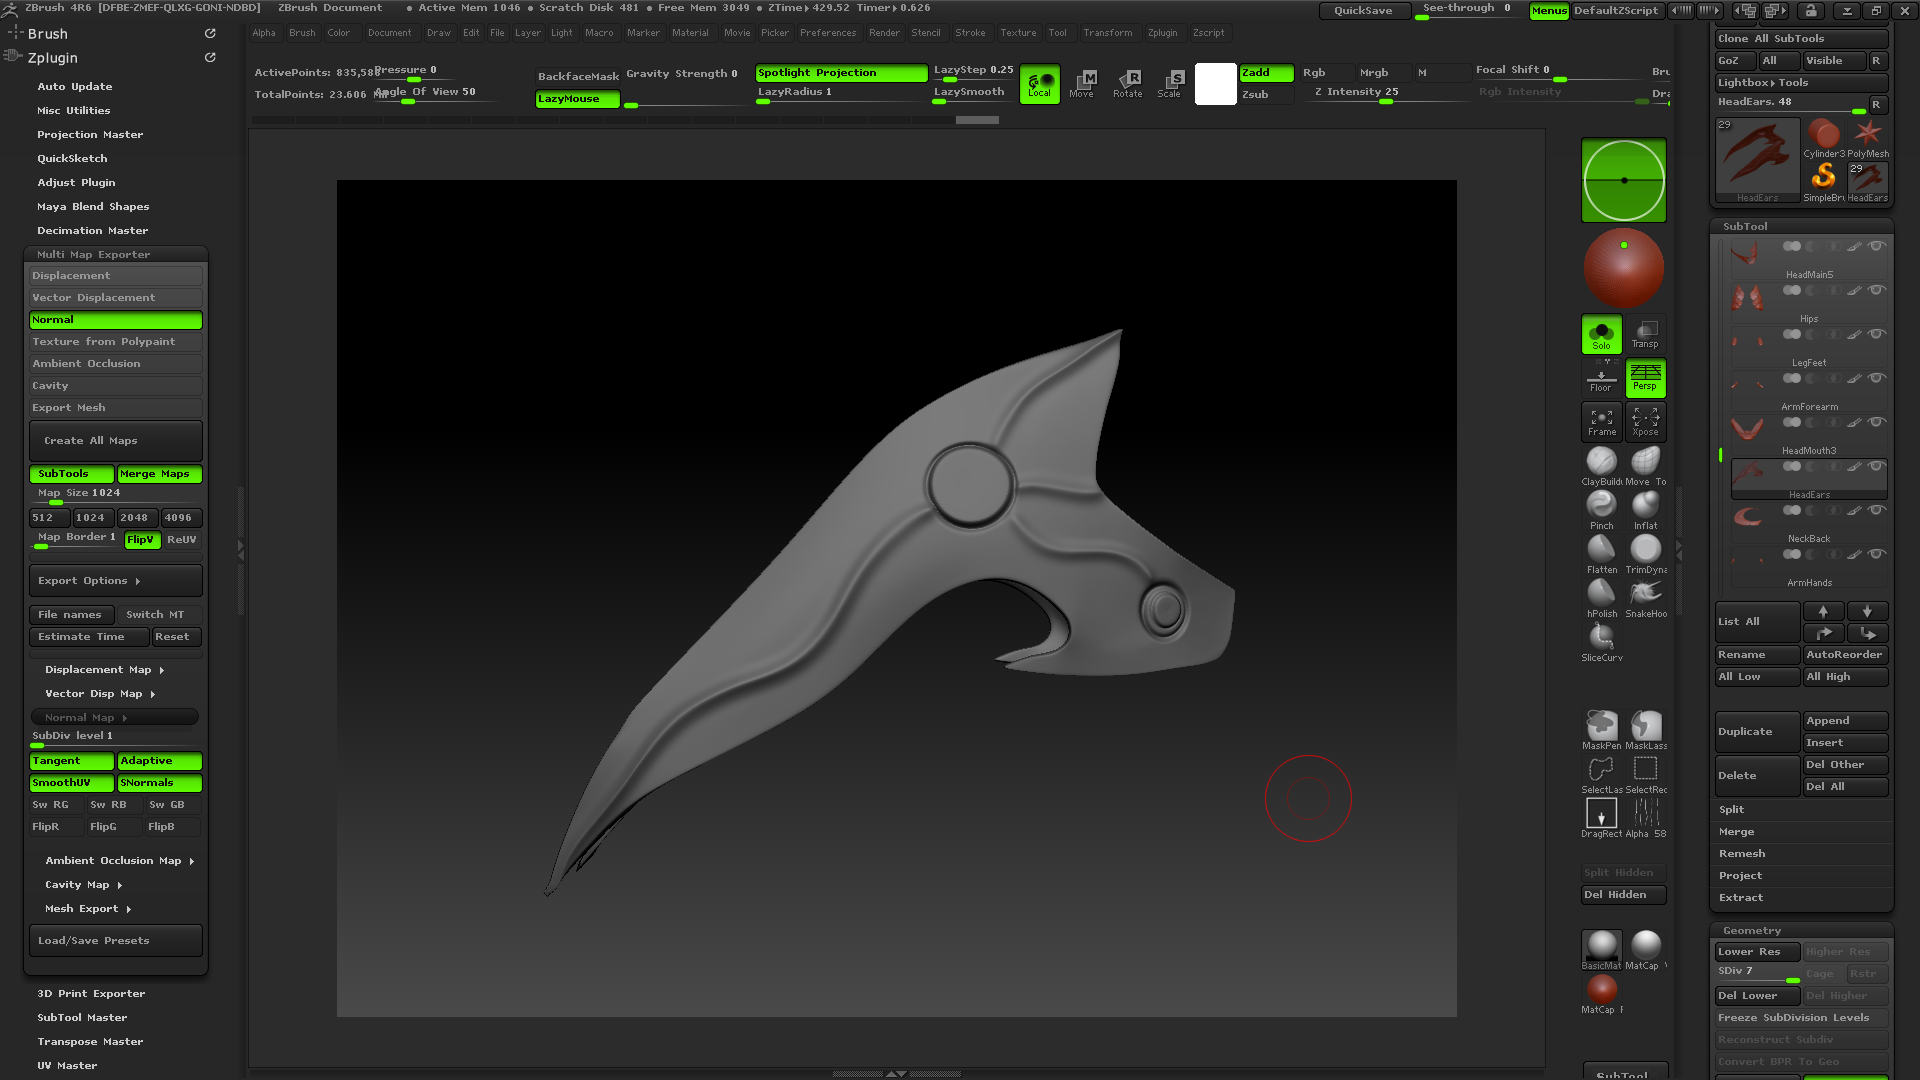The height and width of the screenshot is (1080, 1920).
Task: Select the hPolish brush icon
Action: point(1601,593)
